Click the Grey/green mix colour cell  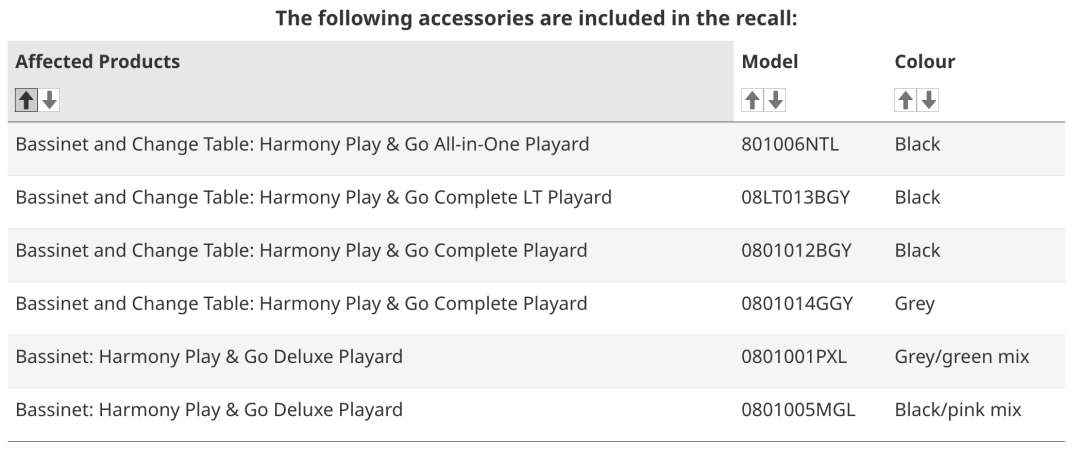tap(962, 357)
